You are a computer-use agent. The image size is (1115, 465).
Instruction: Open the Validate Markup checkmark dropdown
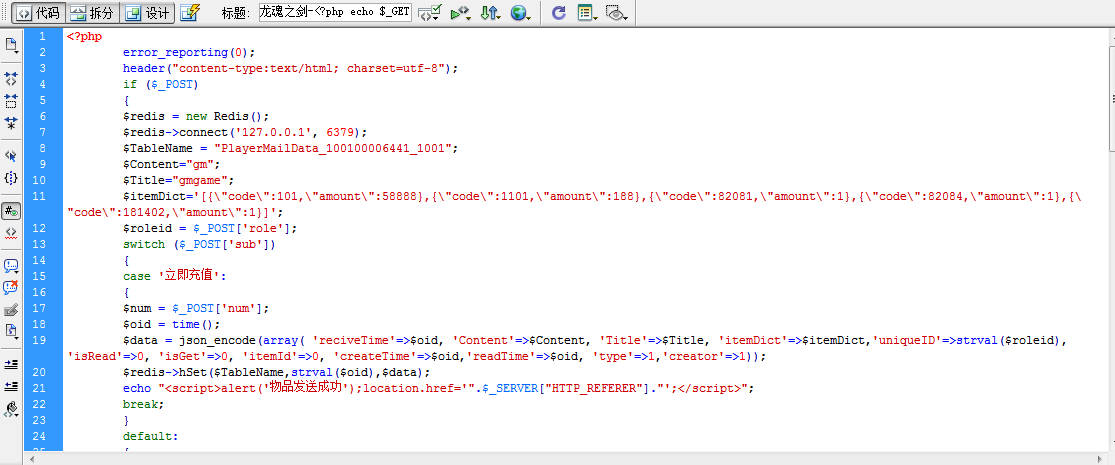click(x=430, y=13)
